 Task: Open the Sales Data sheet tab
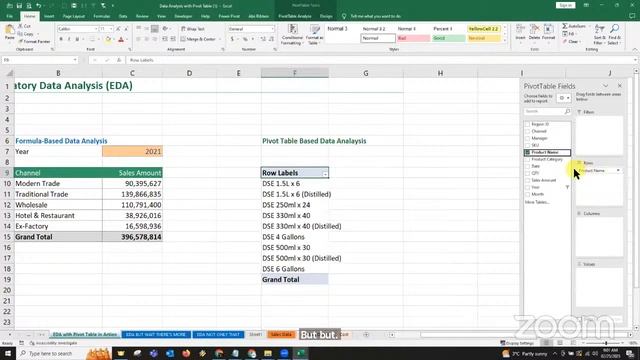click(281, 335)
